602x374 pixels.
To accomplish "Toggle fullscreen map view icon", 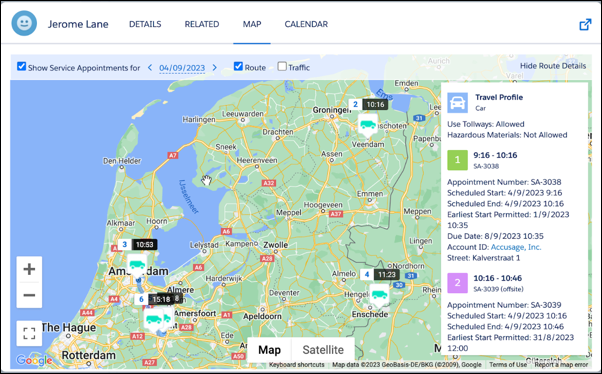I will point(29,333).
